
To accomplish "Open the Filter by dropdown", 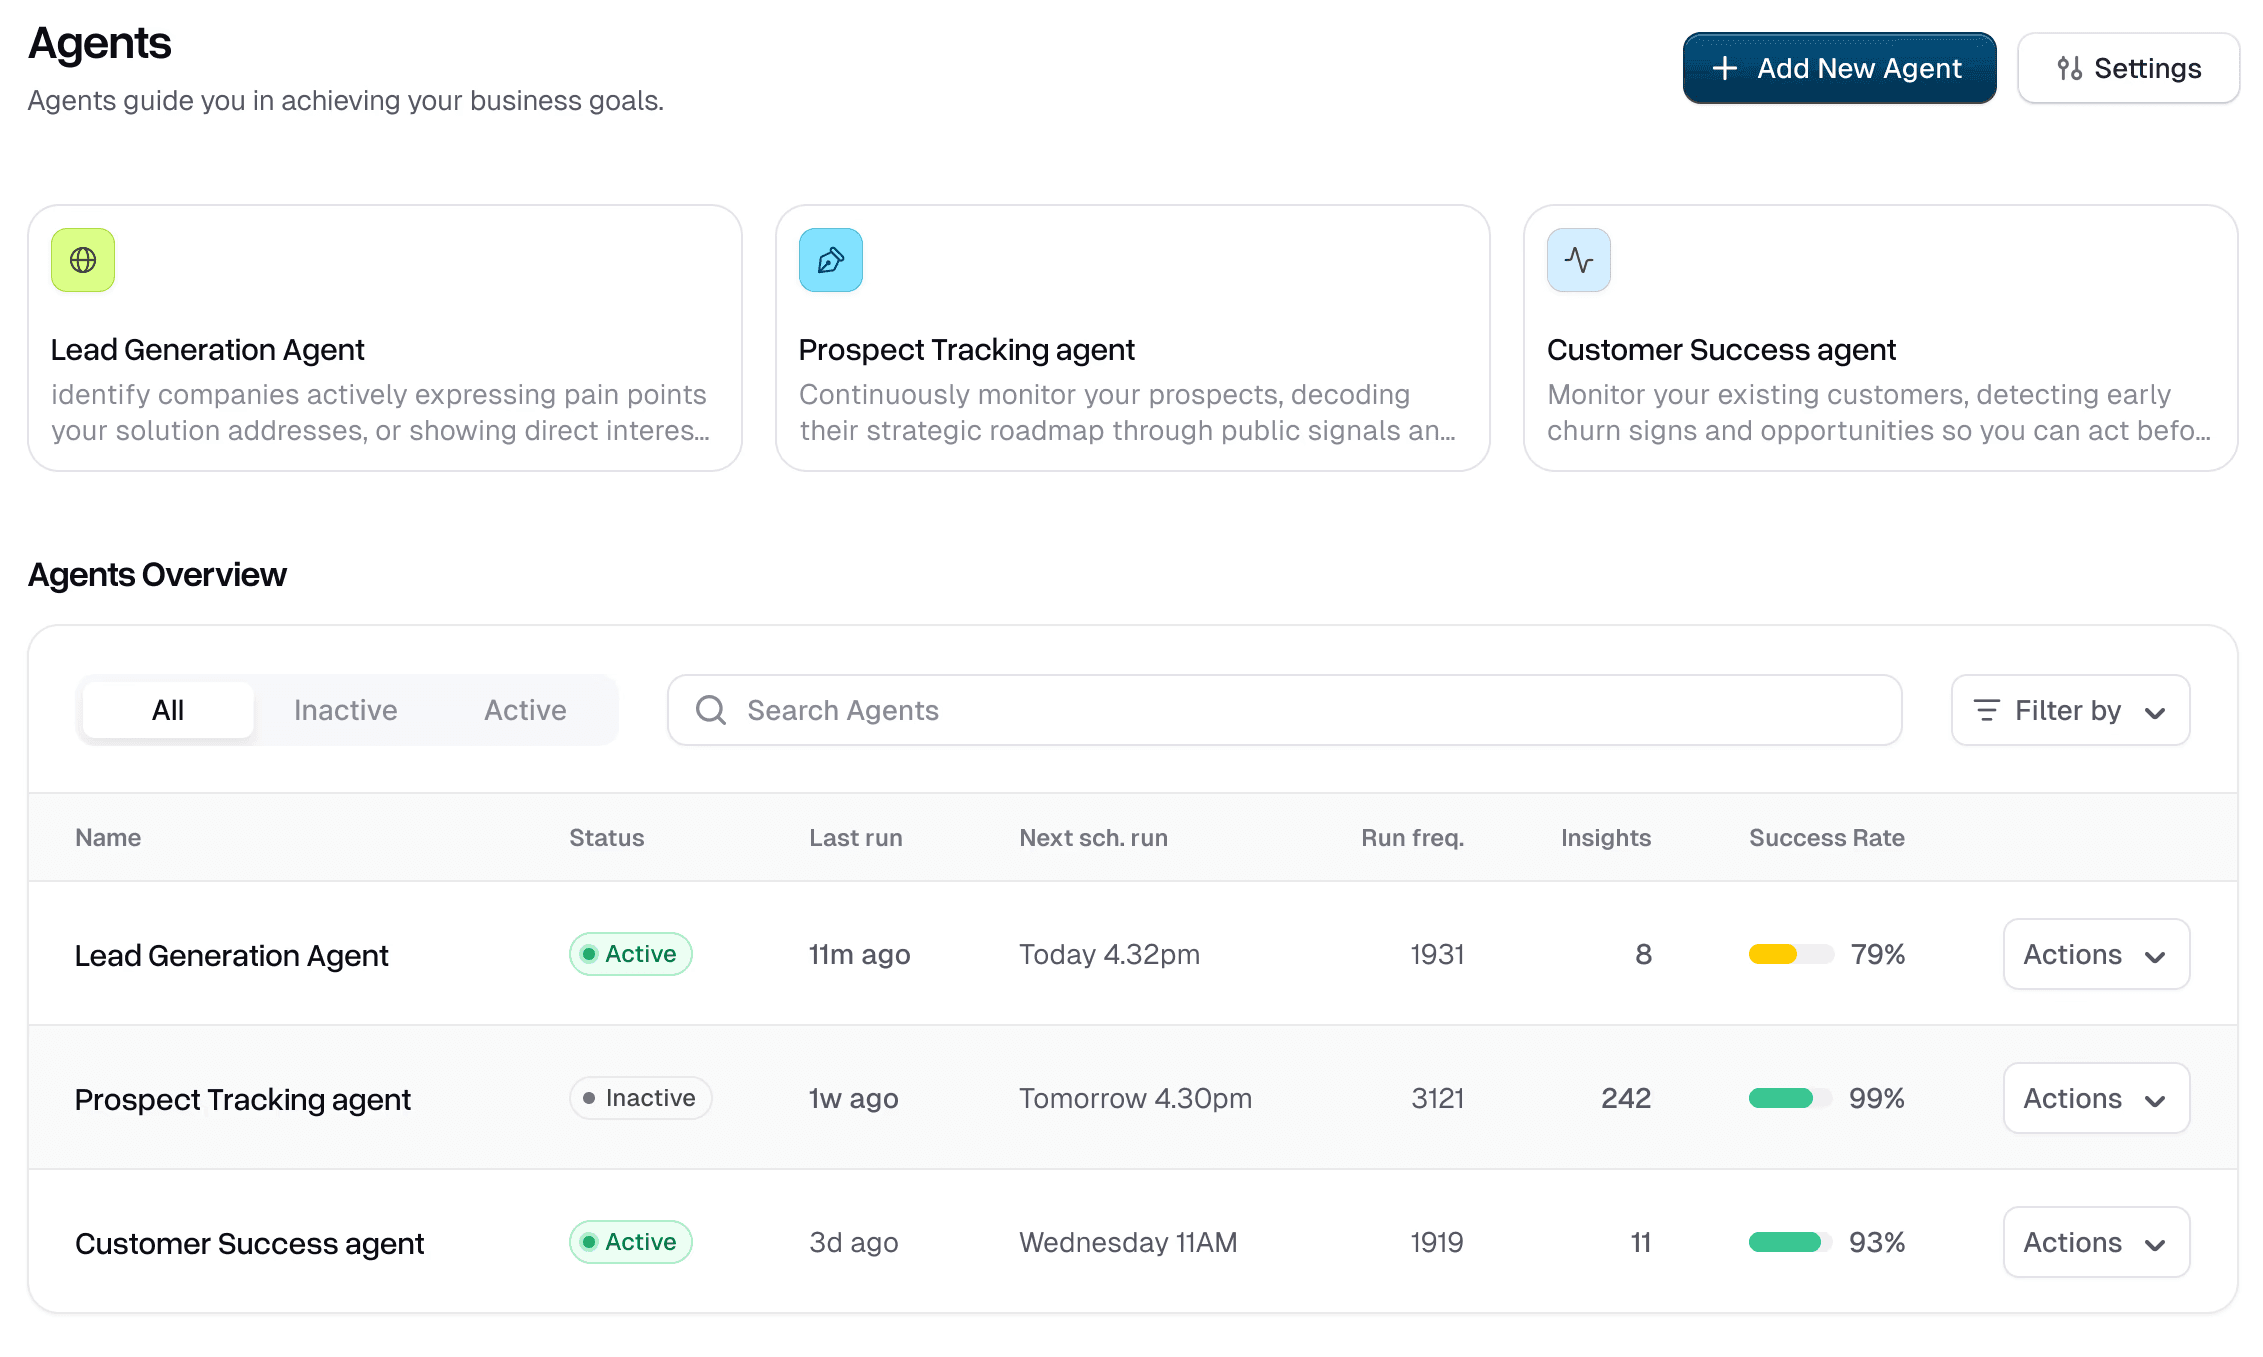I will (x=2070, y=710).
